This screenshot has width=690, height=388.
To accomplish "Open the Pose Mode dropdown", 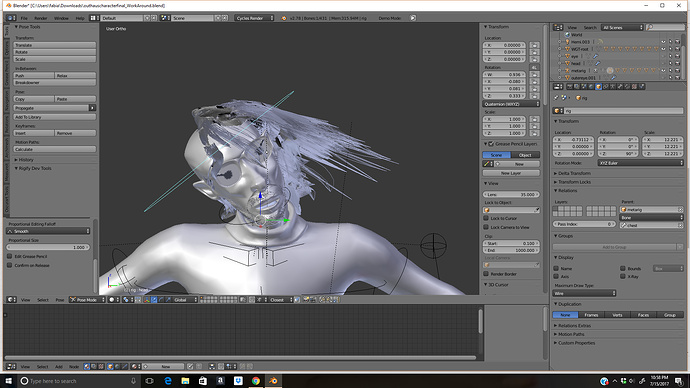I will [87, 300].
